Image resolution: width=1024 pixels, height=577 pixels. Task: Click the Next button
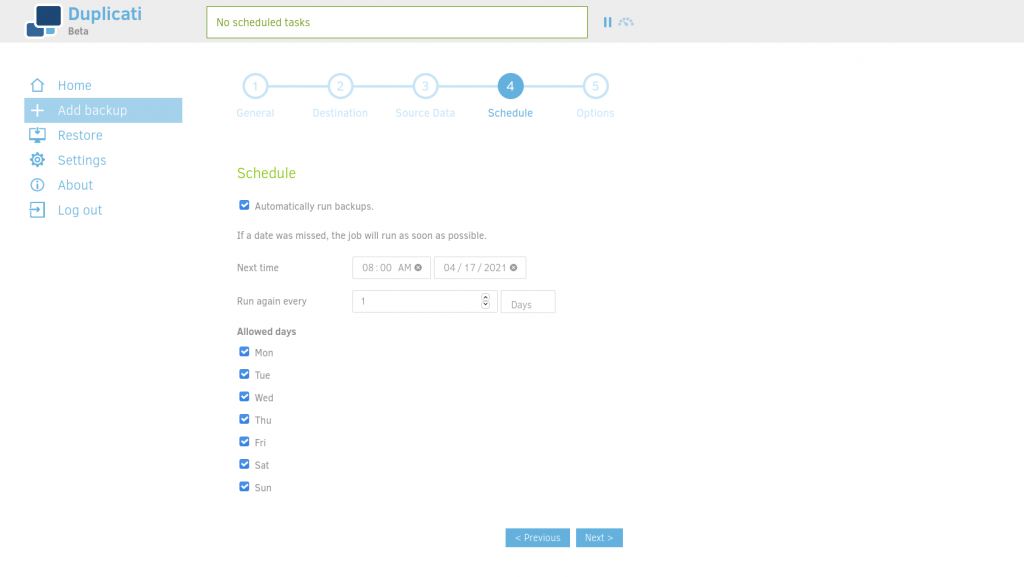point(599,538)
